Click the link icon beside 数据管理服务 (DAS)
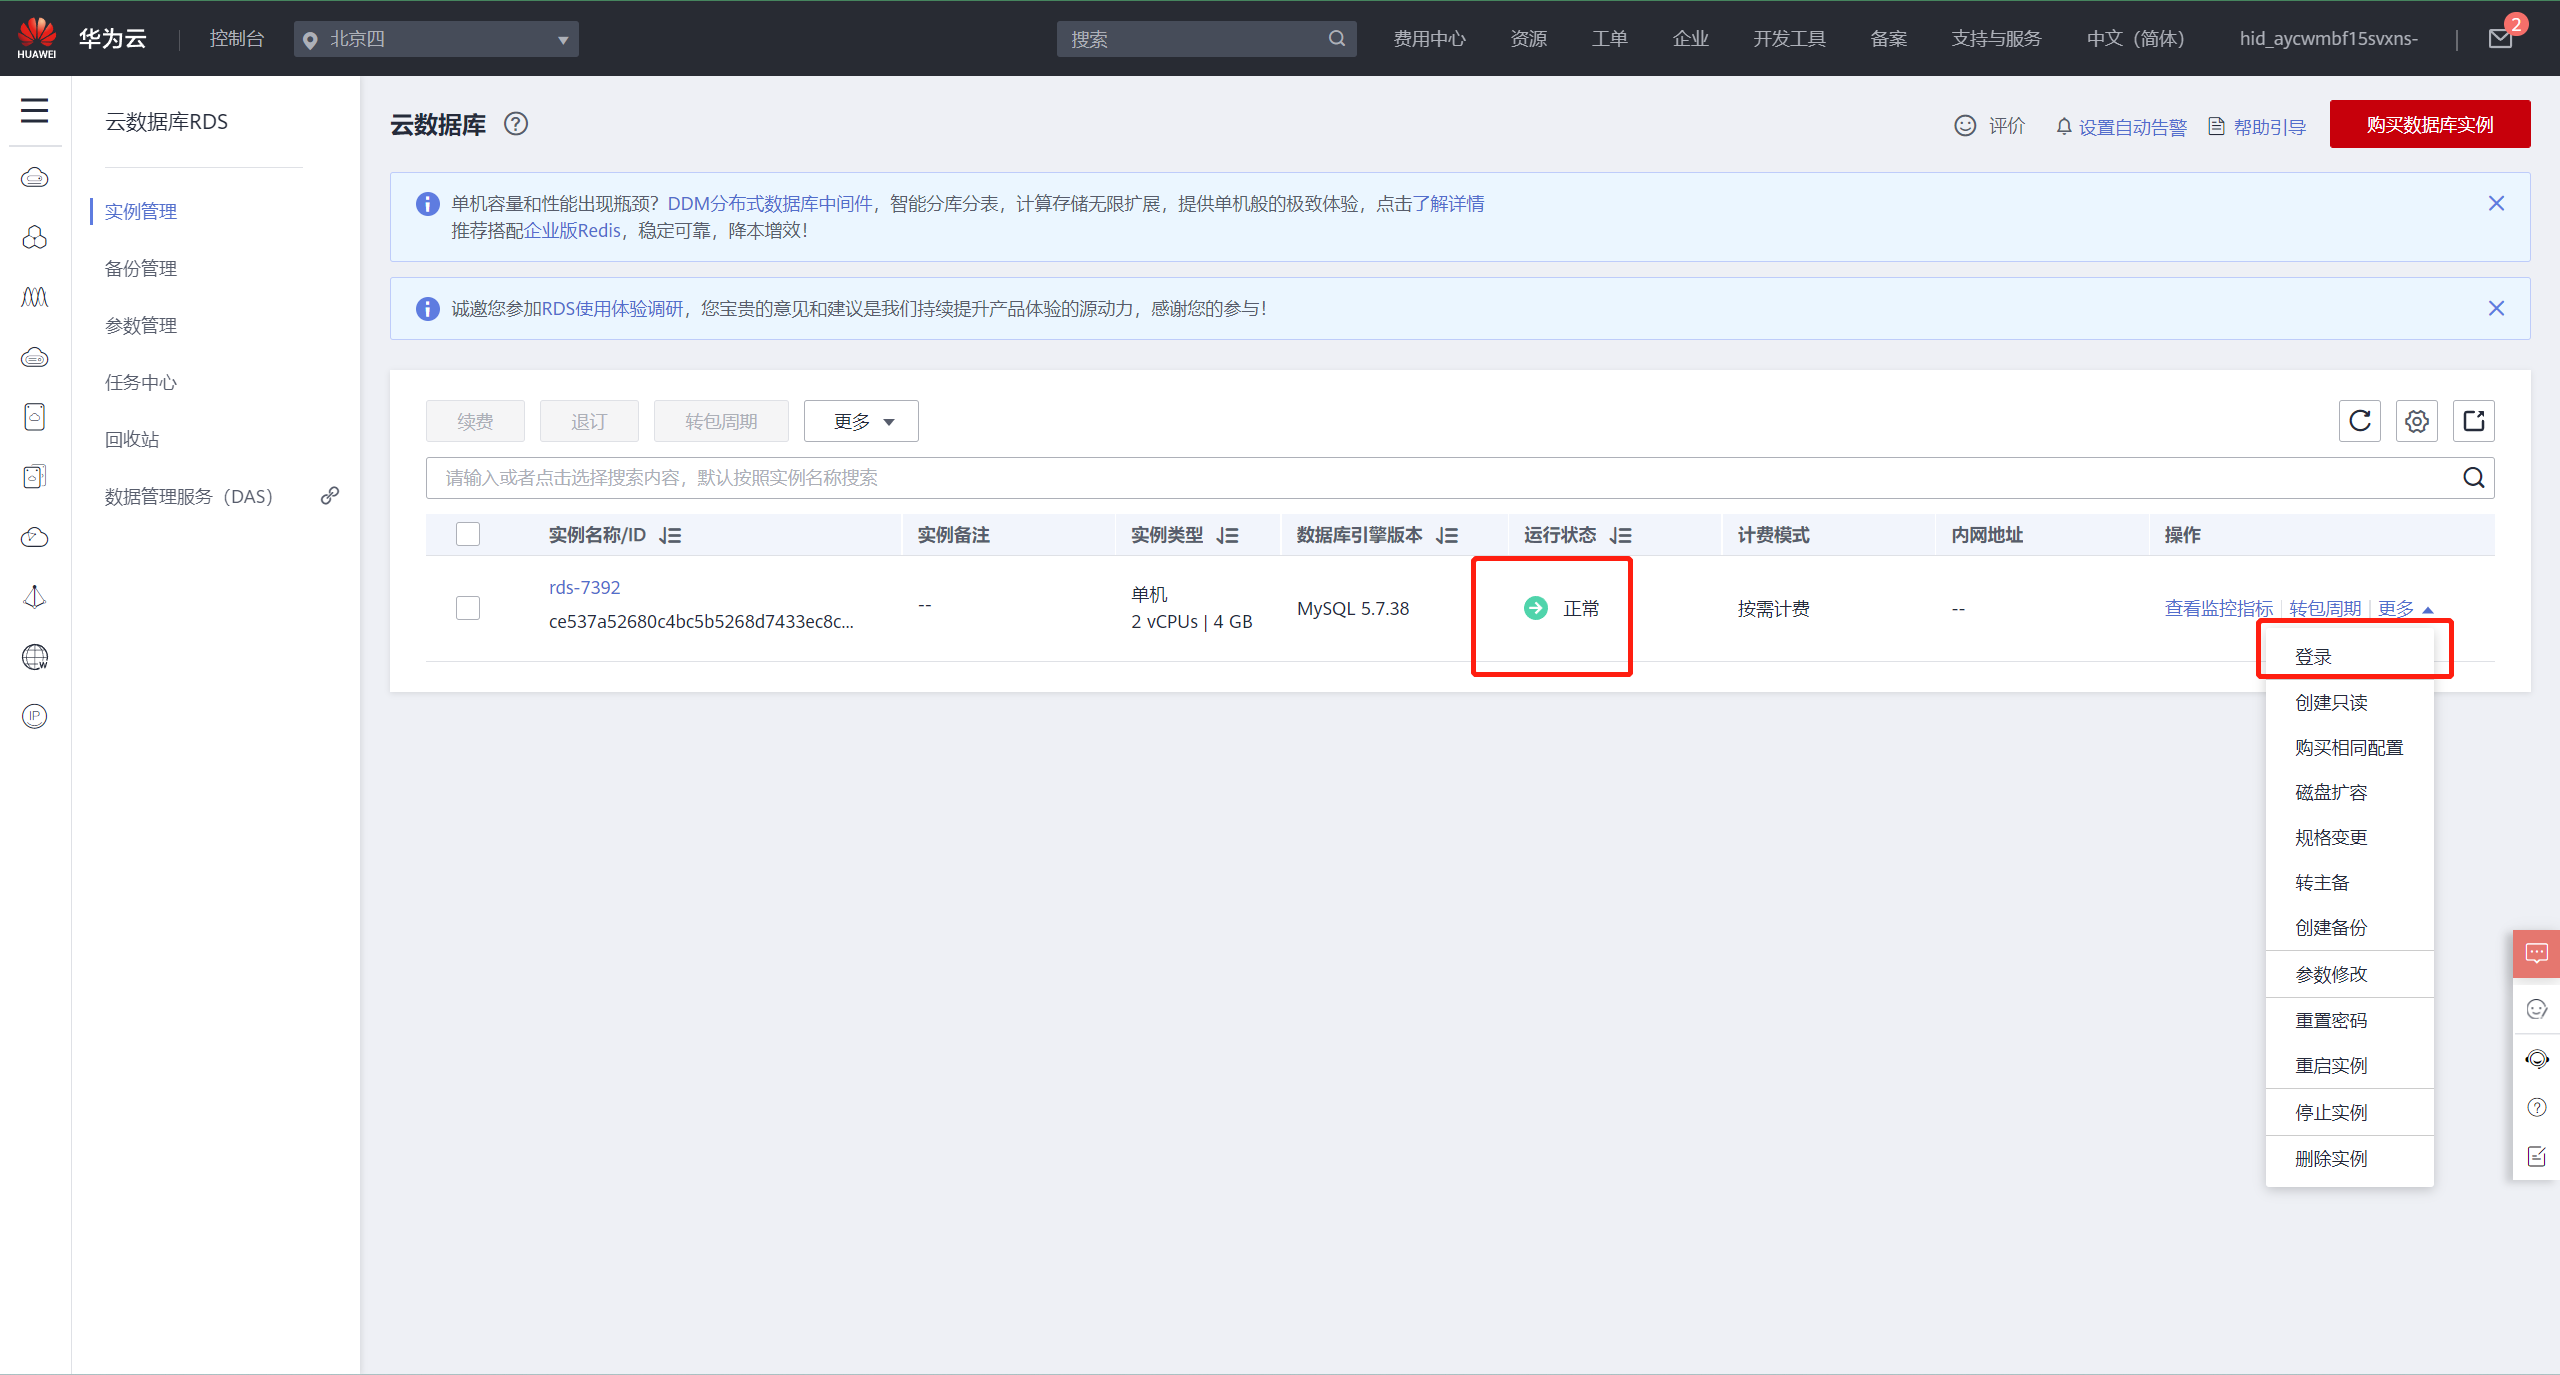This screenshot has height=1375, width=2560. [330, 495]
